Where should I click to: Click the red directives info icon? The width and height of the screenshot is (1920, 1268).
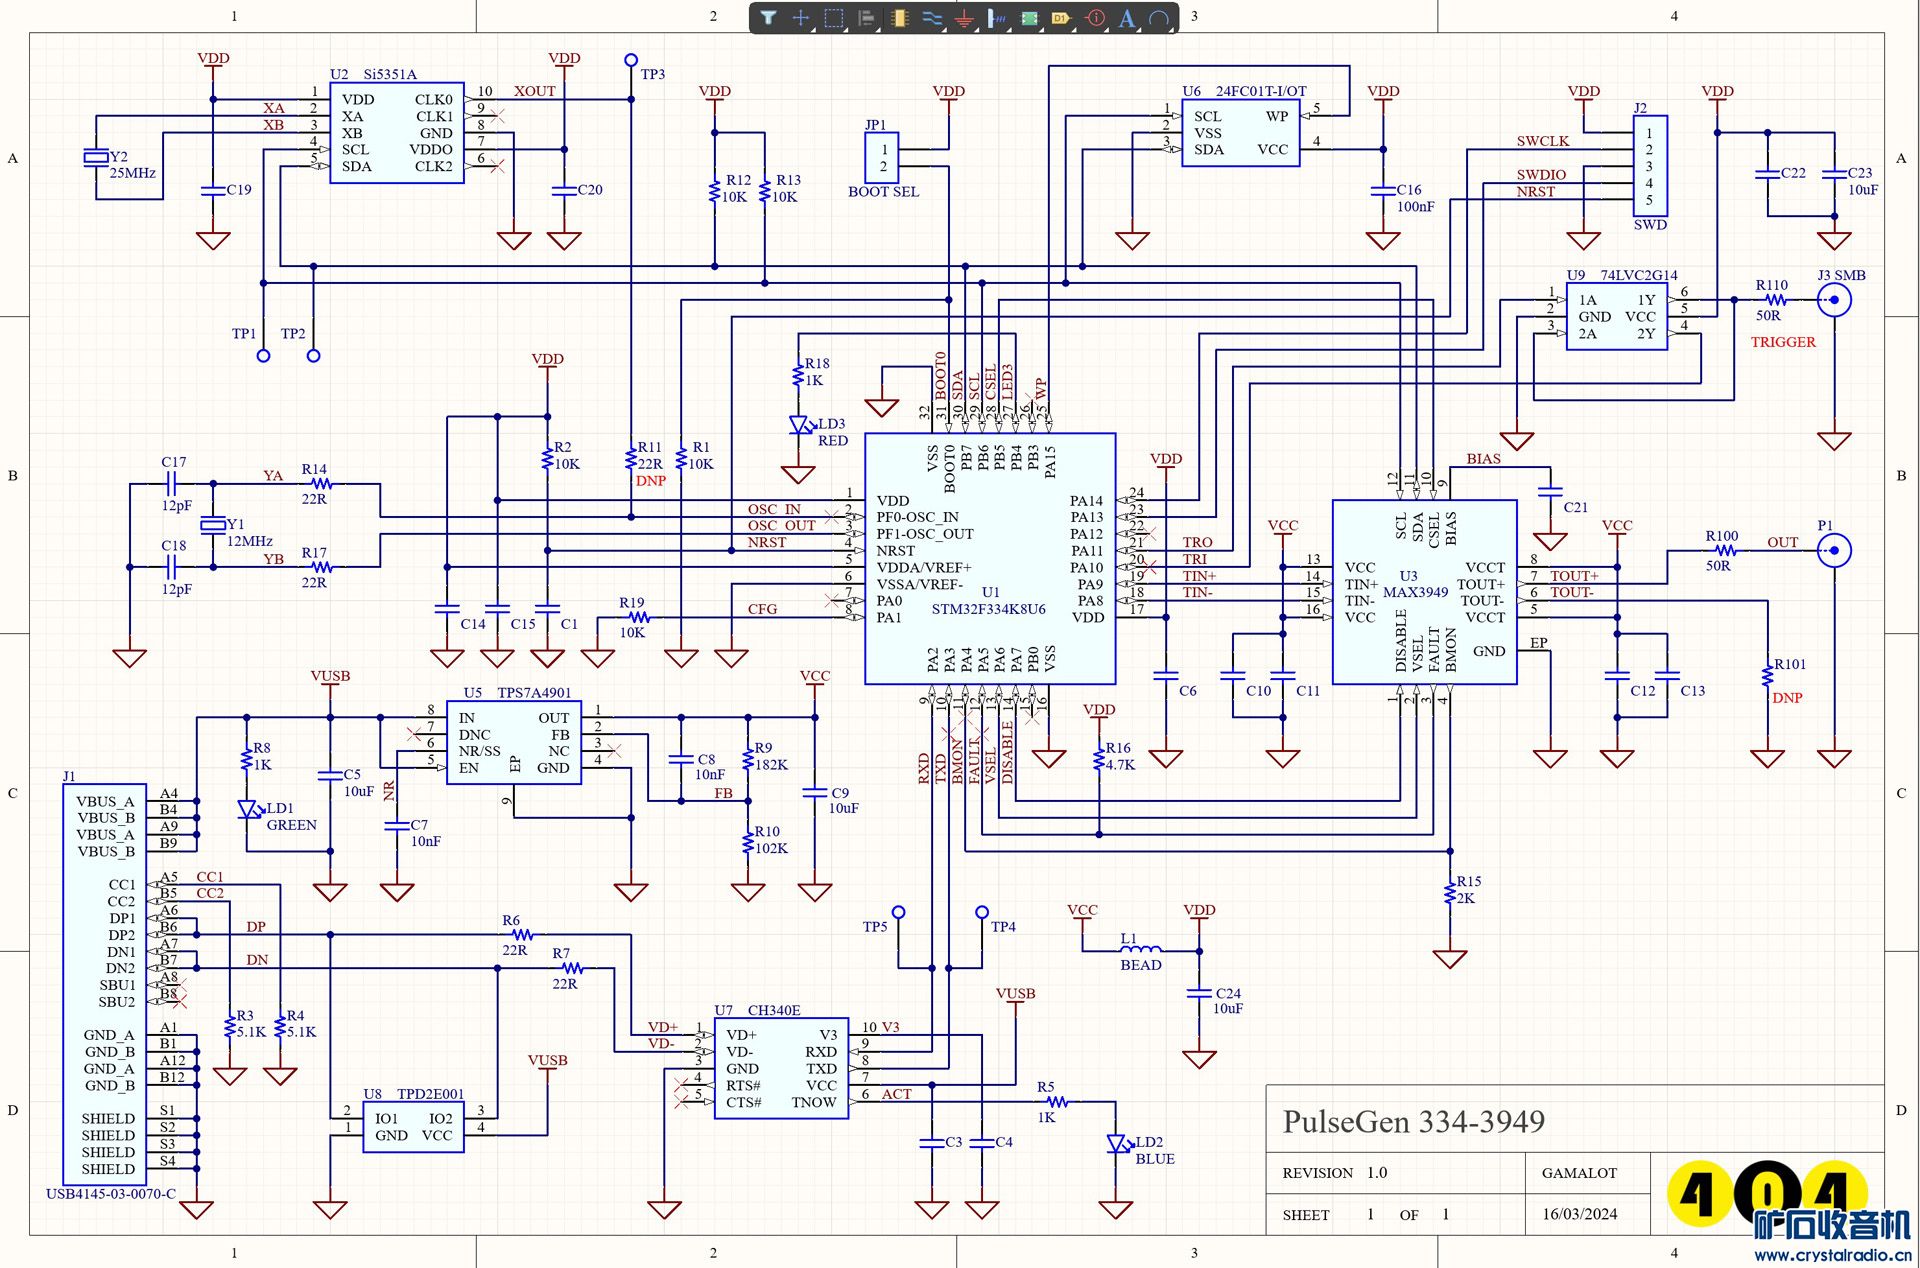tap(1095, 18)
